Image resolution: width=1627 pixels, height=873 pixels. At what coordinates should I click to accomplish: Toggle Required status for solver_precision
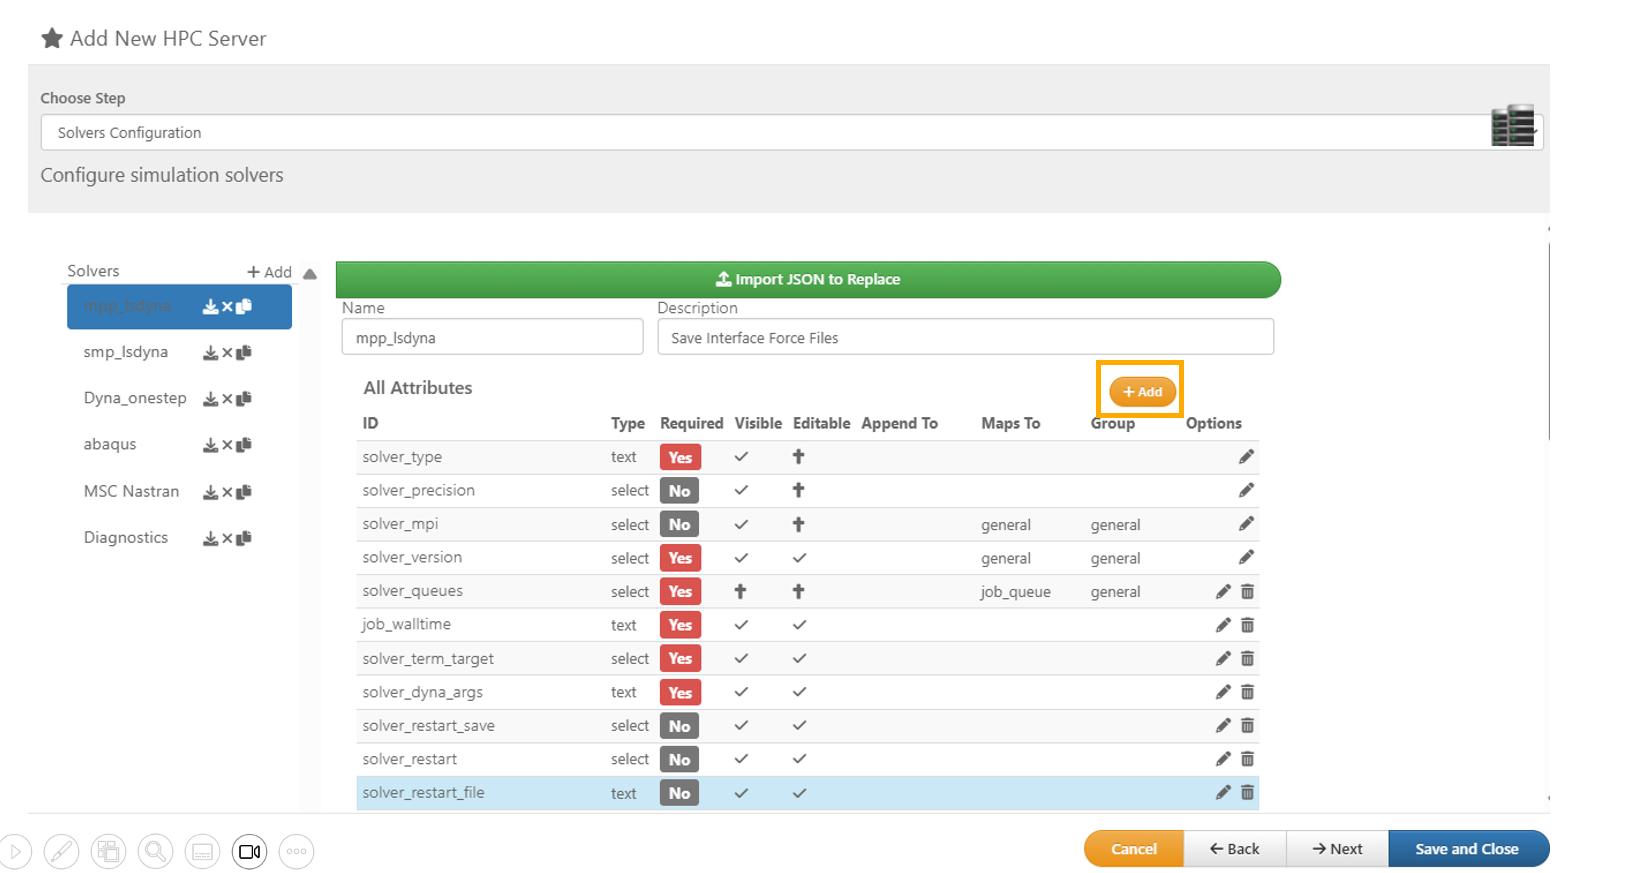[679, 491]
